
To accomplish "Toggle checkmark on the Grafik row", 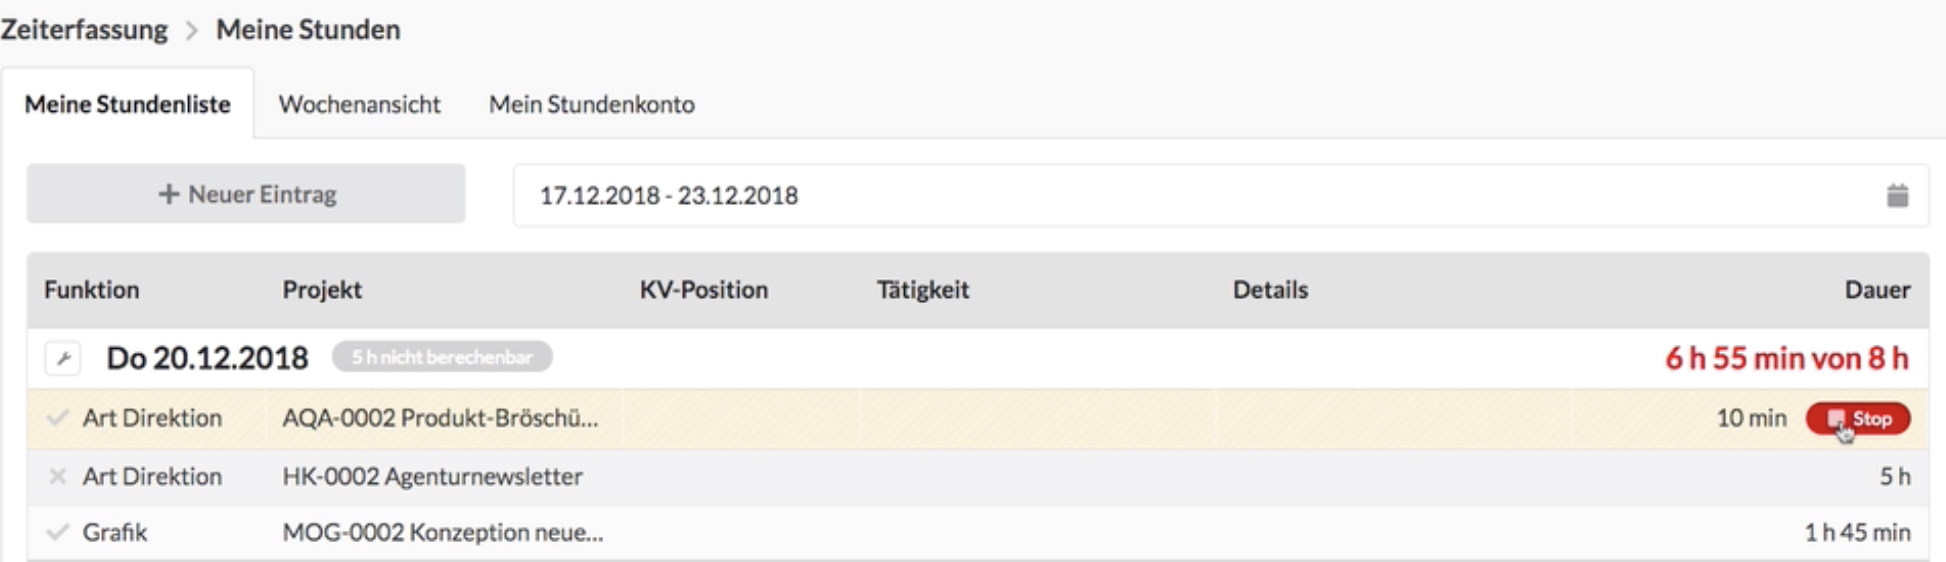I will click(x=58, y=532).
